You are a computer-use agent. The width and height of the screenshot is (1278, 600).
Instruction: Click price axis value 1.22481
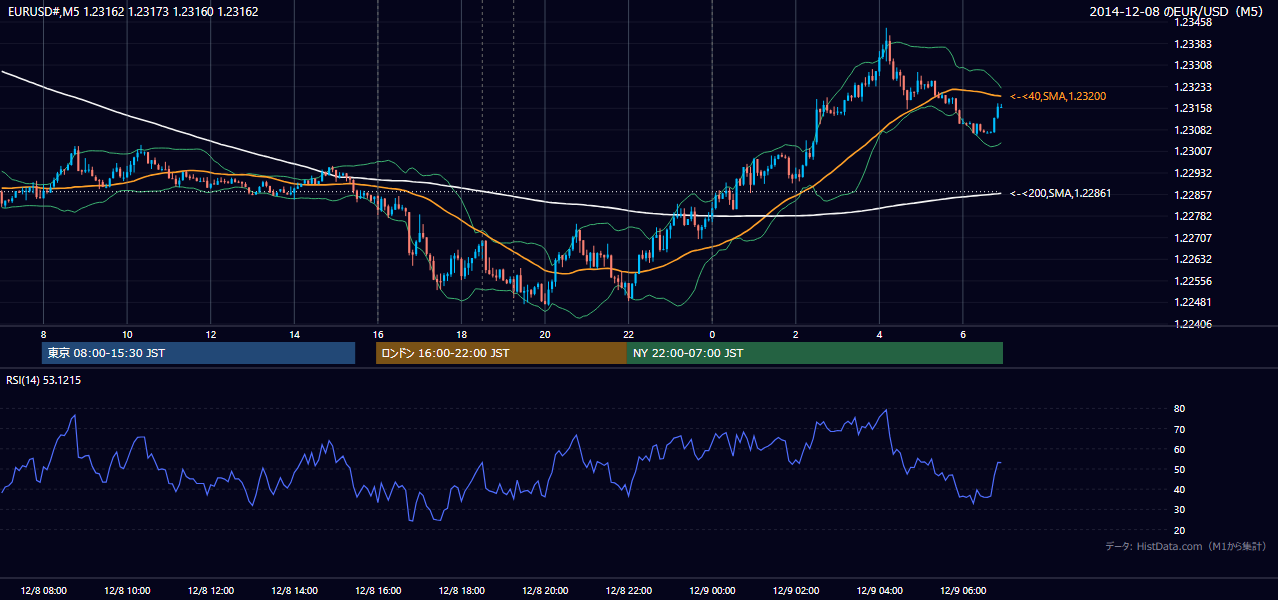pos(1193,302)
